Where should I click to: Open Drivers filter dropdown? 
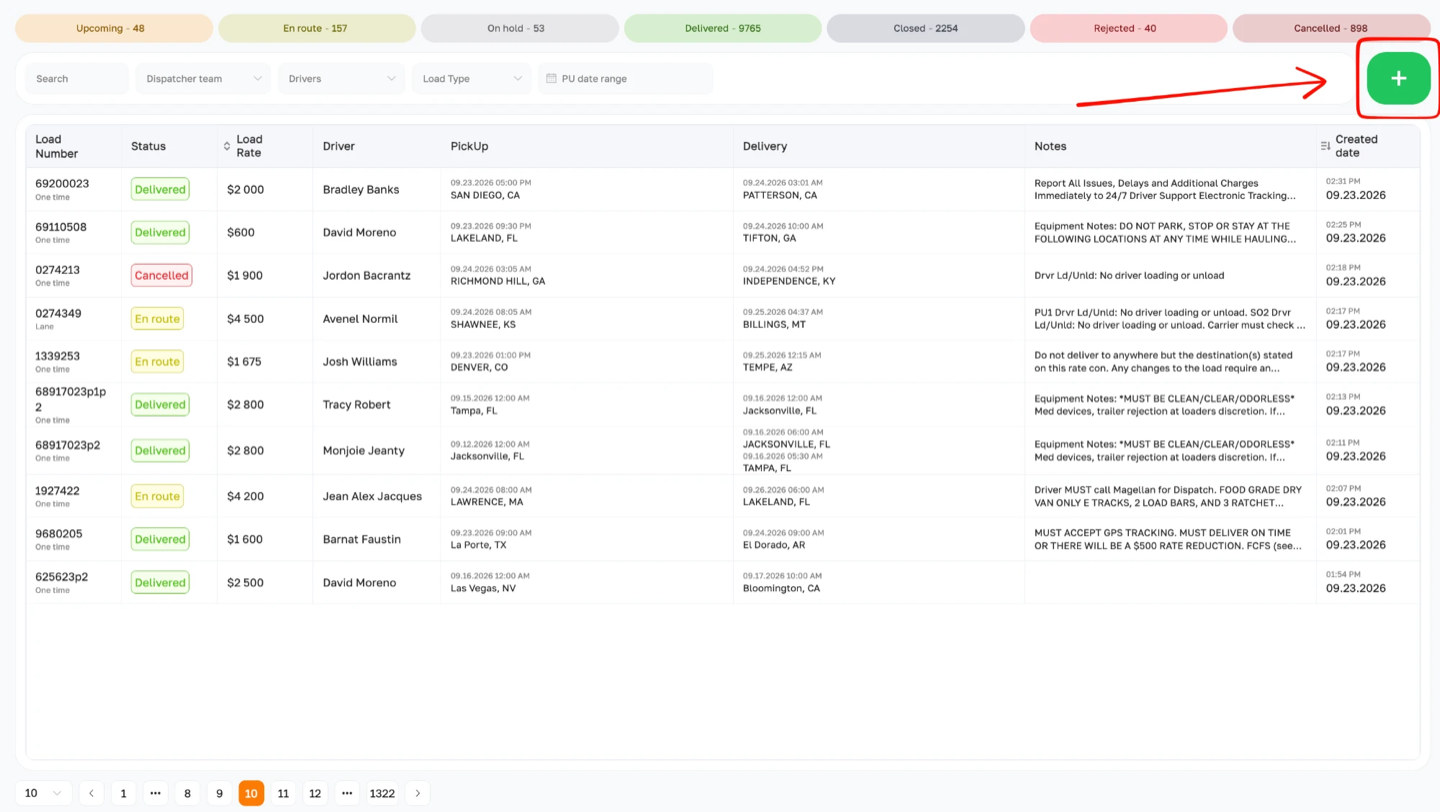click(341, 78)
